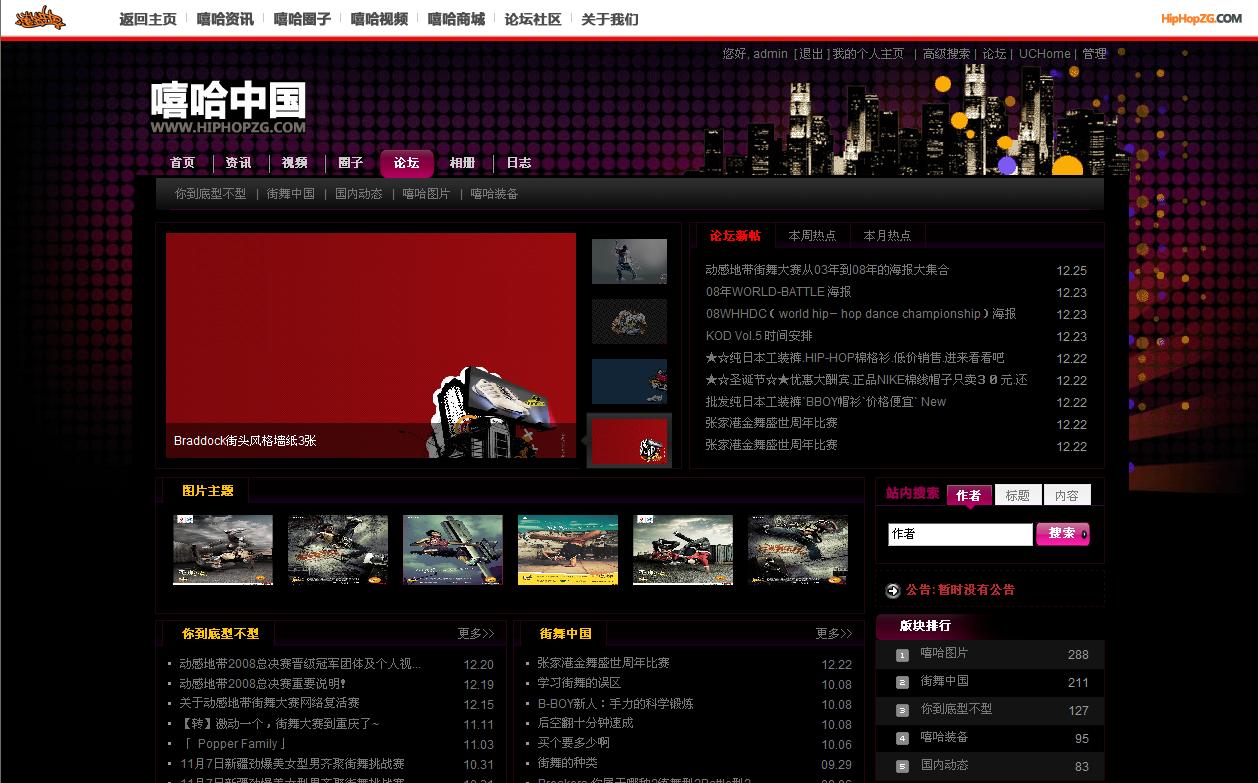Open post 后空翻十分钟速成
The image size is (1258, 783).
585,723
